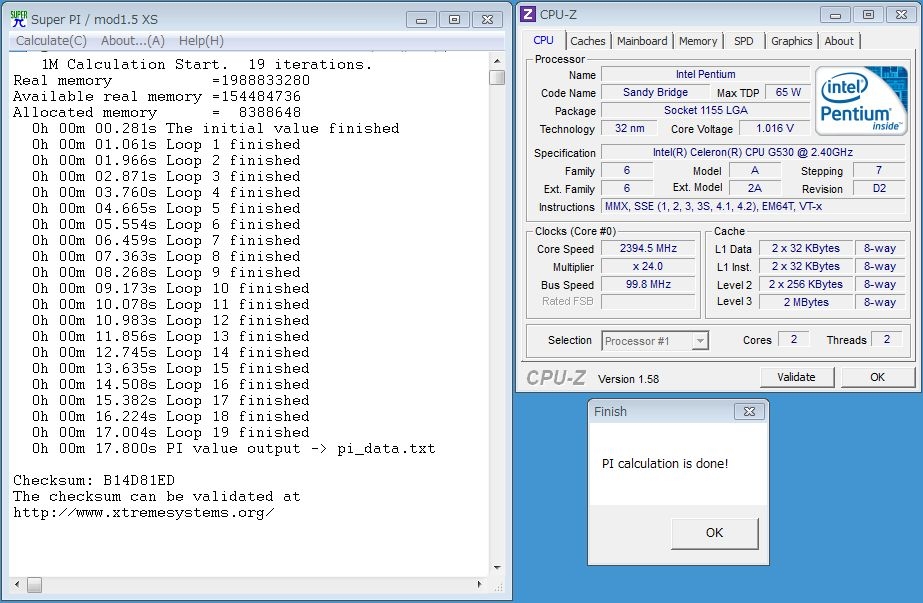923x603 pixels.
Task: Click the Super PI scrollbar up arrow
Action: pyautogui.click(x=497, y=59)
